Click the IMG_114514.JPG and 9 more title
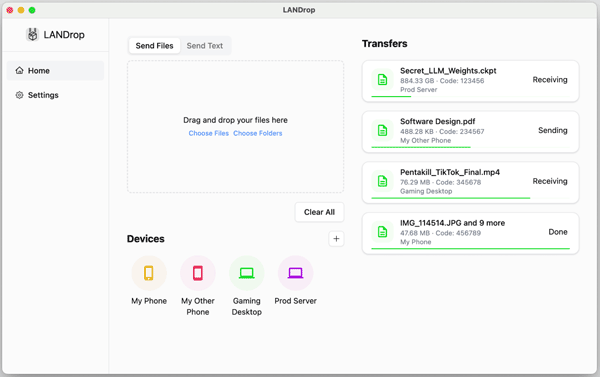 coord(452,223)
